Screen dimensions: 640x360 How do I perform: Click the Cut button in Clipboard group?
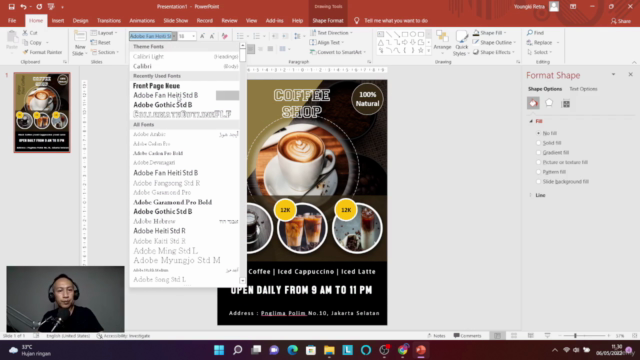click(x=30, y=33)
